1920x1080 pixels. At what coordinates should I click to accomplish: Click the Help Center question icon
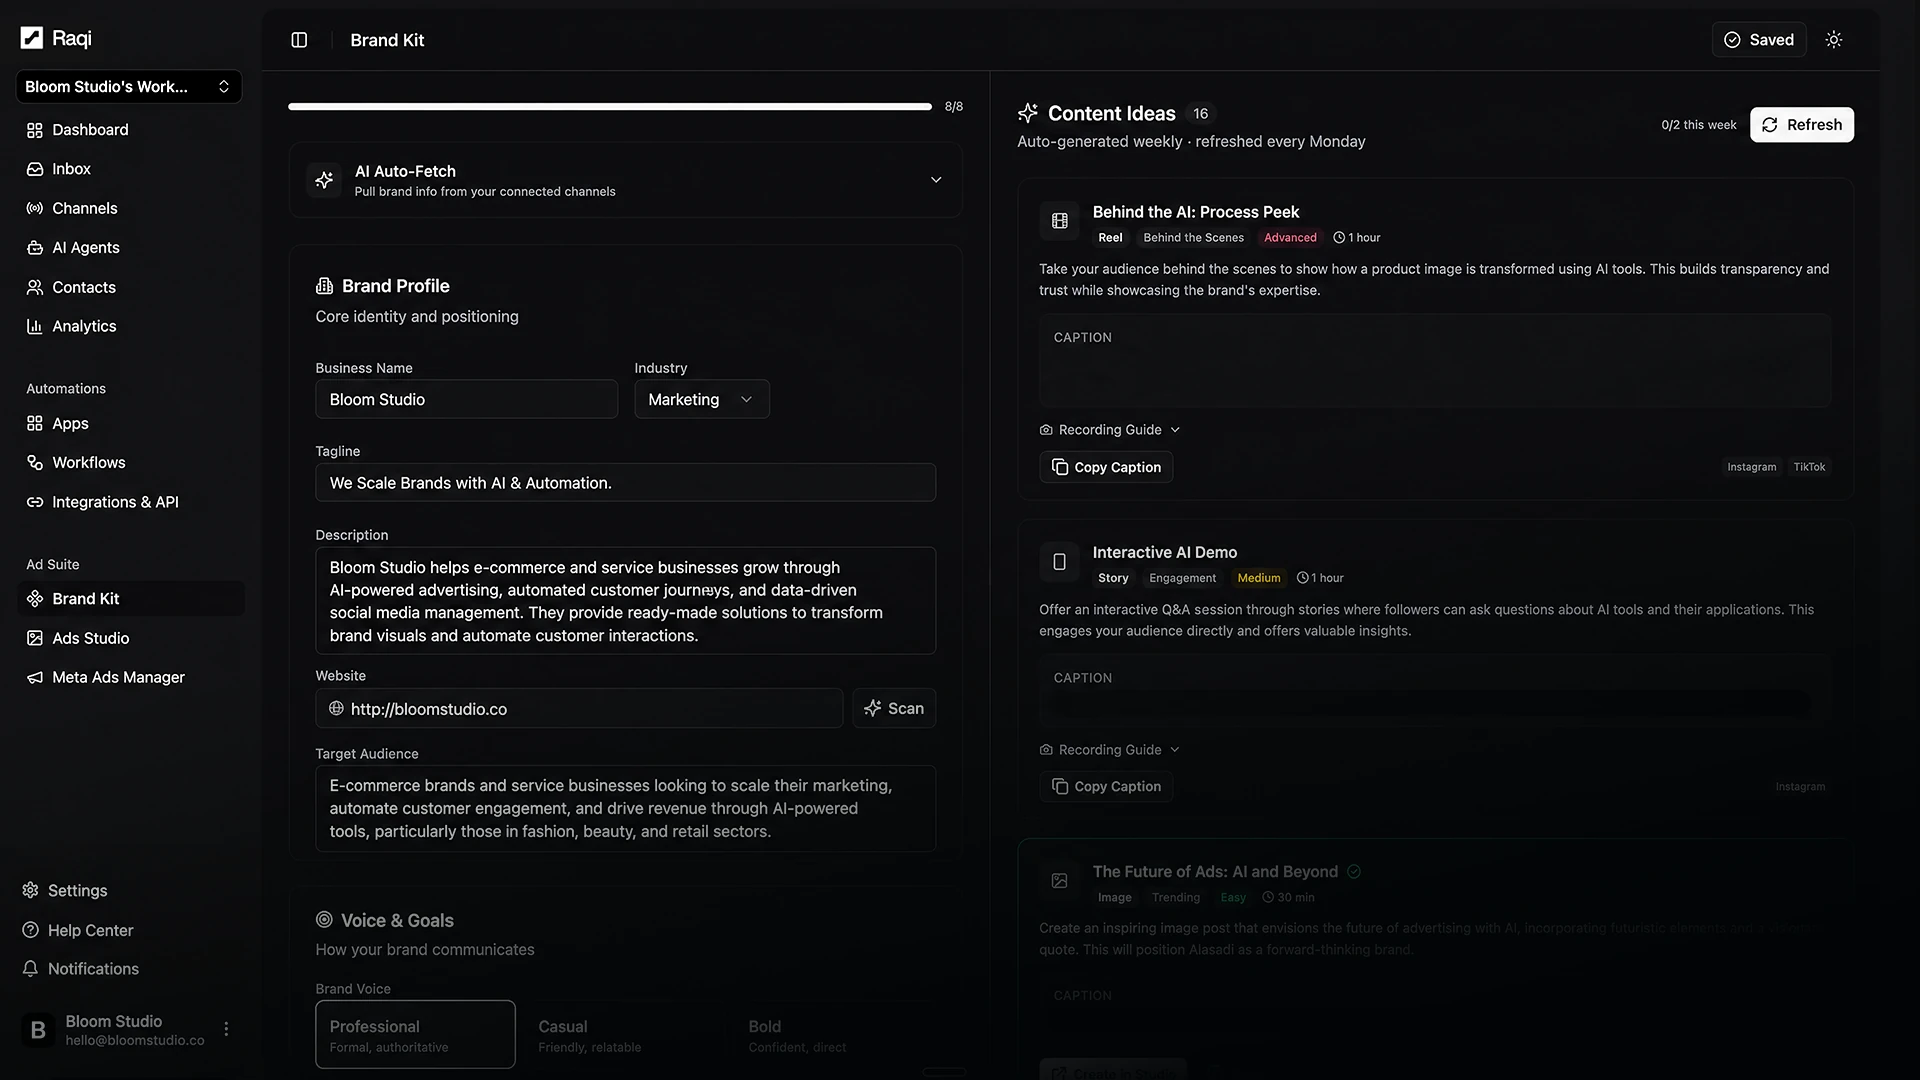[31, 930]
